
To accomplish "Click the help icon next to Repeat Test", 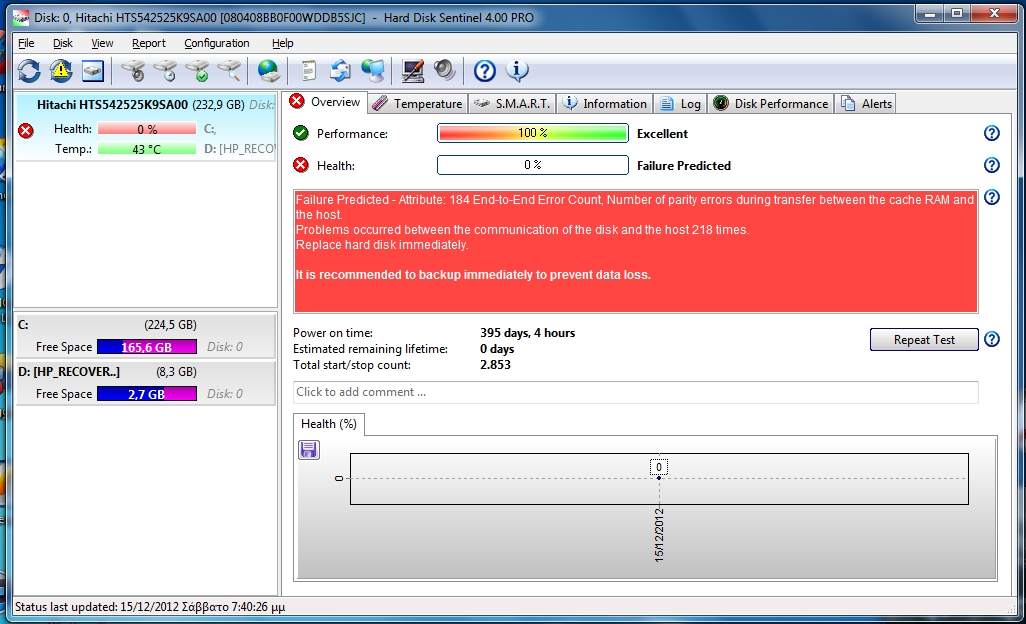I will click(x=992, y=339).
